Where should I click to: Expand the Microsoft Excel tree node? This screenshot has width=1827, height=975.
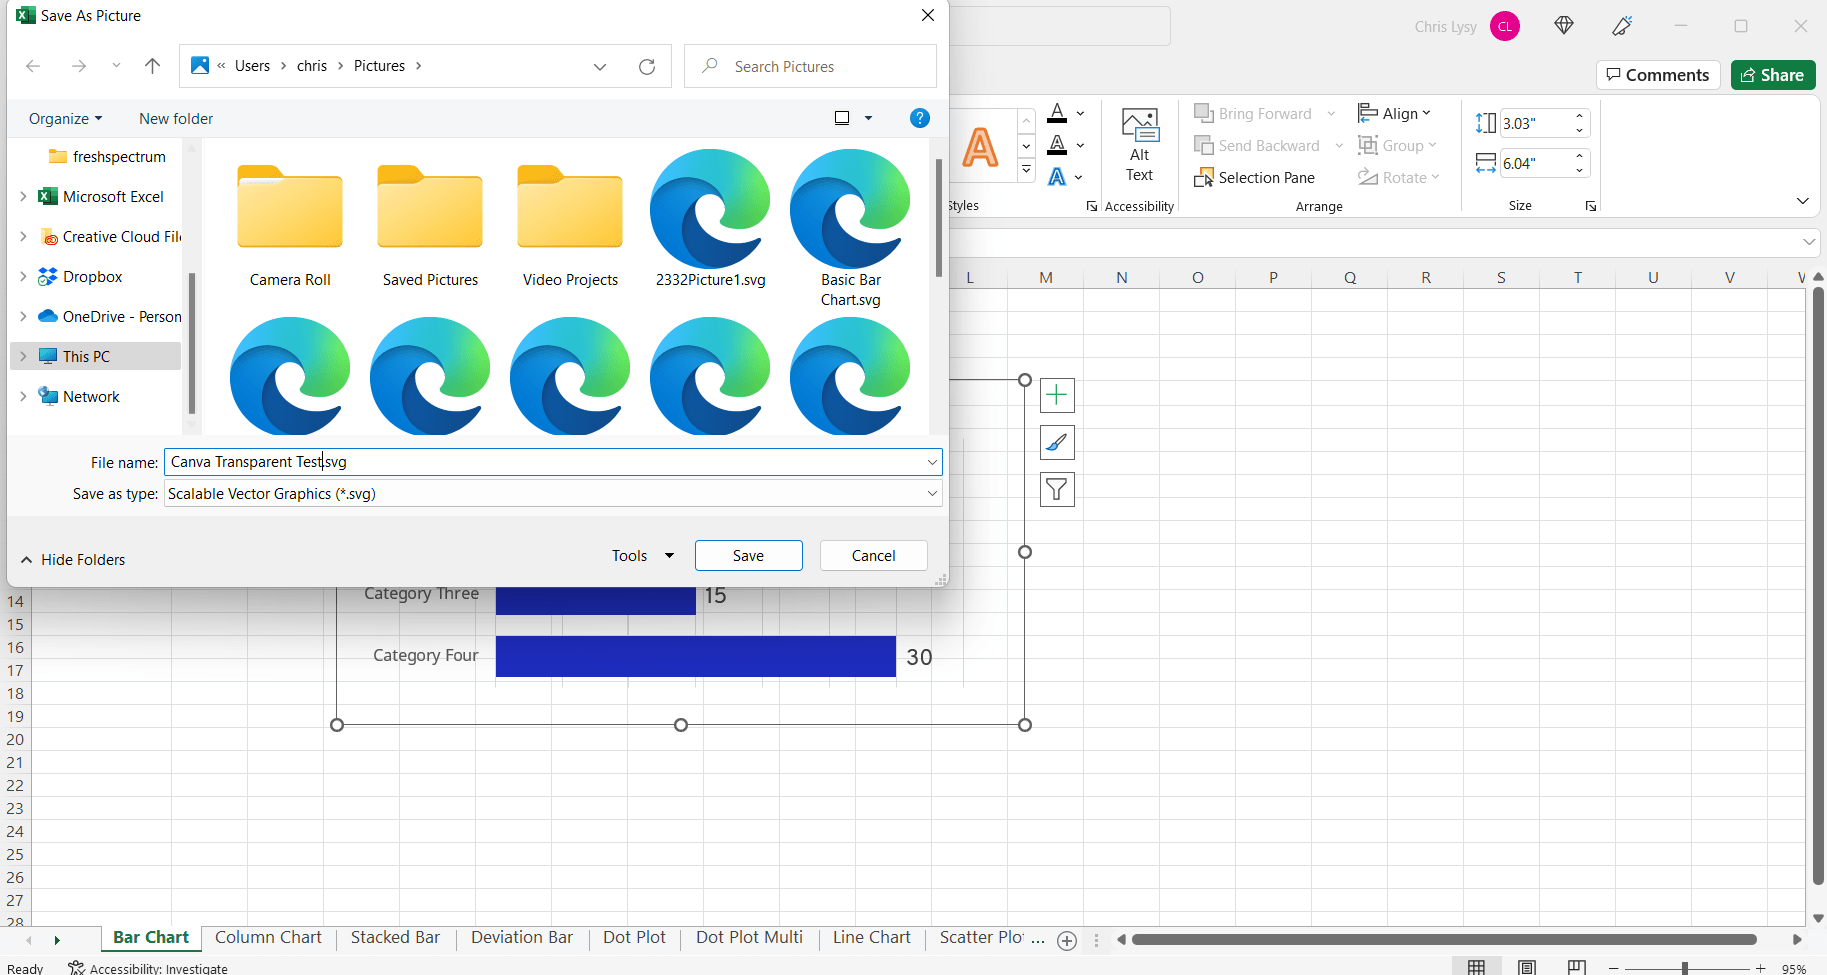(x=23, y=196)
